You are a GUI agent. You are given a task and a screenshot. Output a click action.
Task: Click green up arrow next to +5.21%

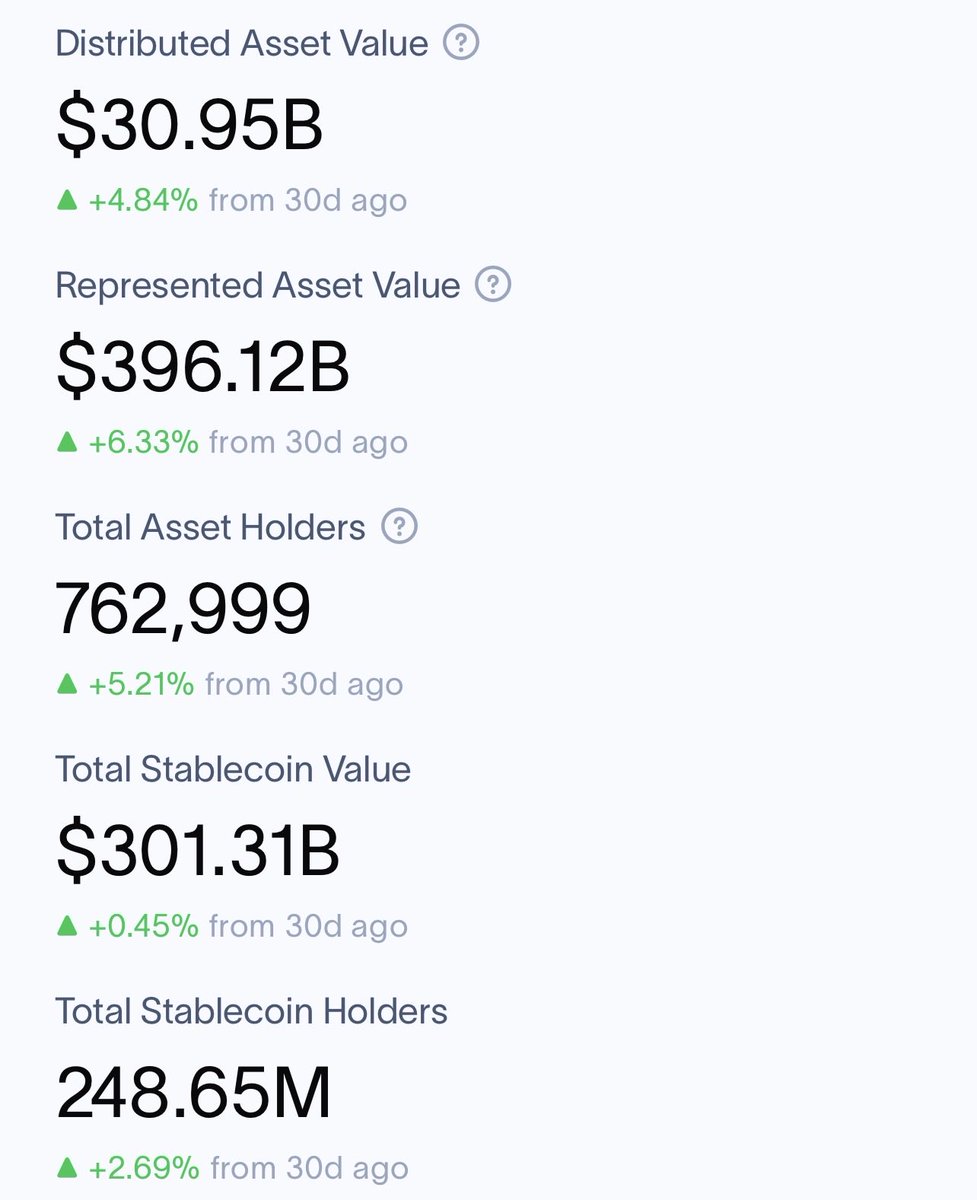point(67,684)
